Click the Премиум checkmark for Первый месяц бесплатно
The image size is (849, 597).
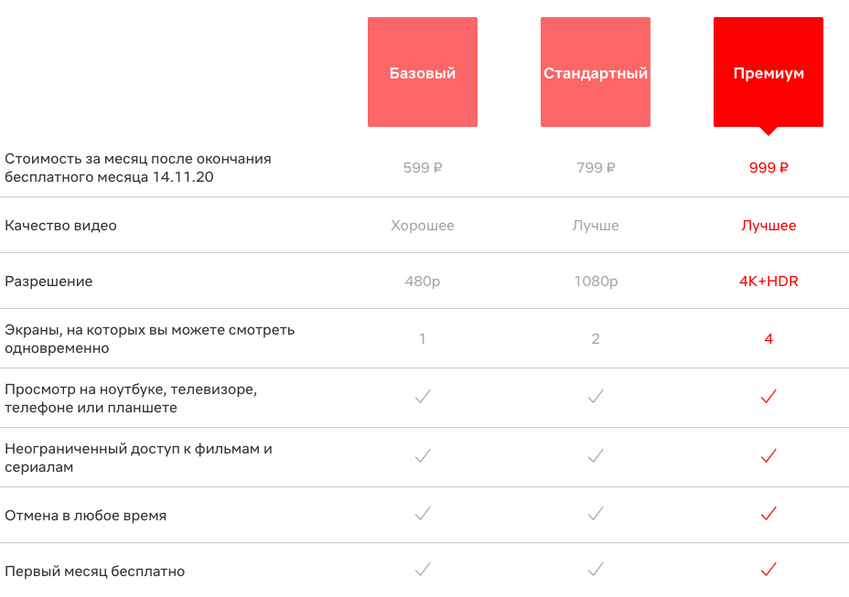[x=768, y=570]
